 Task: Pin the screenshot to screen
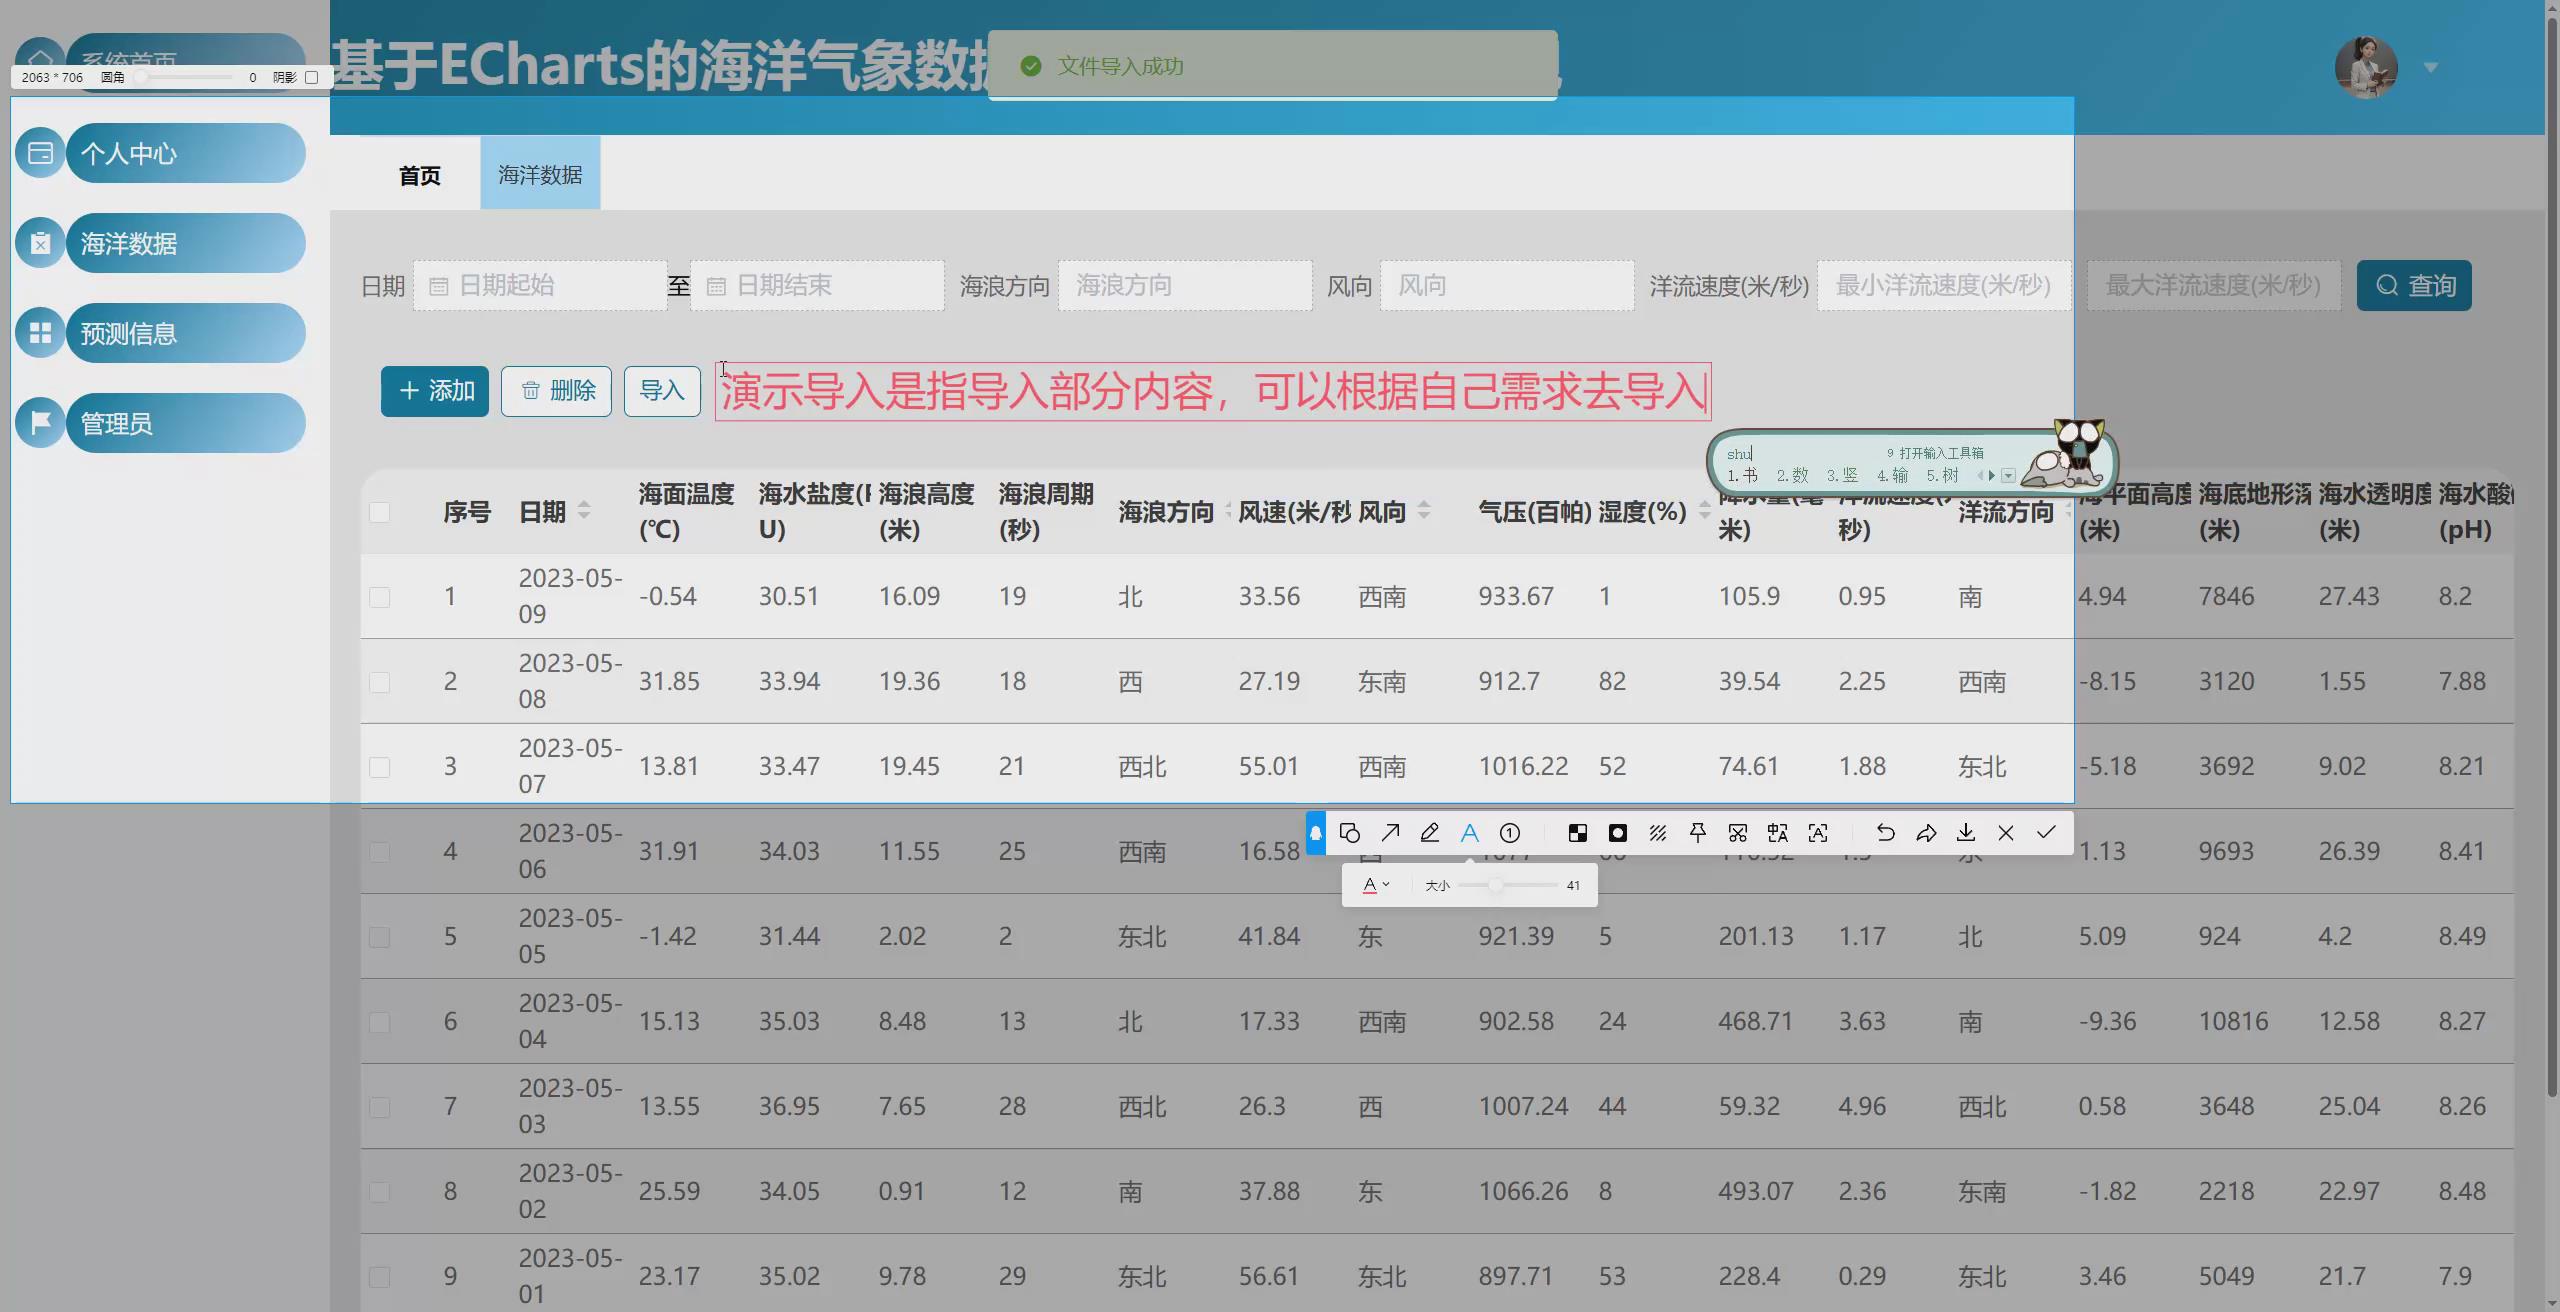click(x=1698, y=833)
